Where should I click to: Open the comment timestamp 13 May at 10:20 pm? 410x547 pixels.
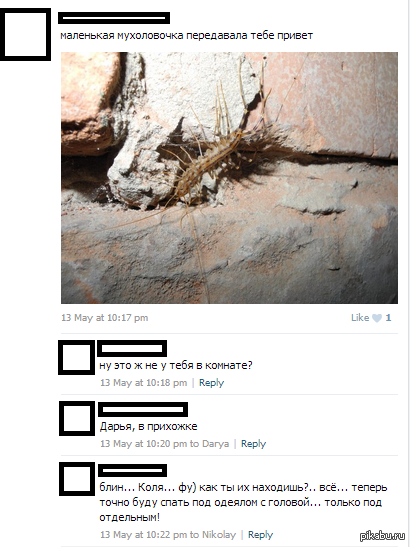[144, 444]
